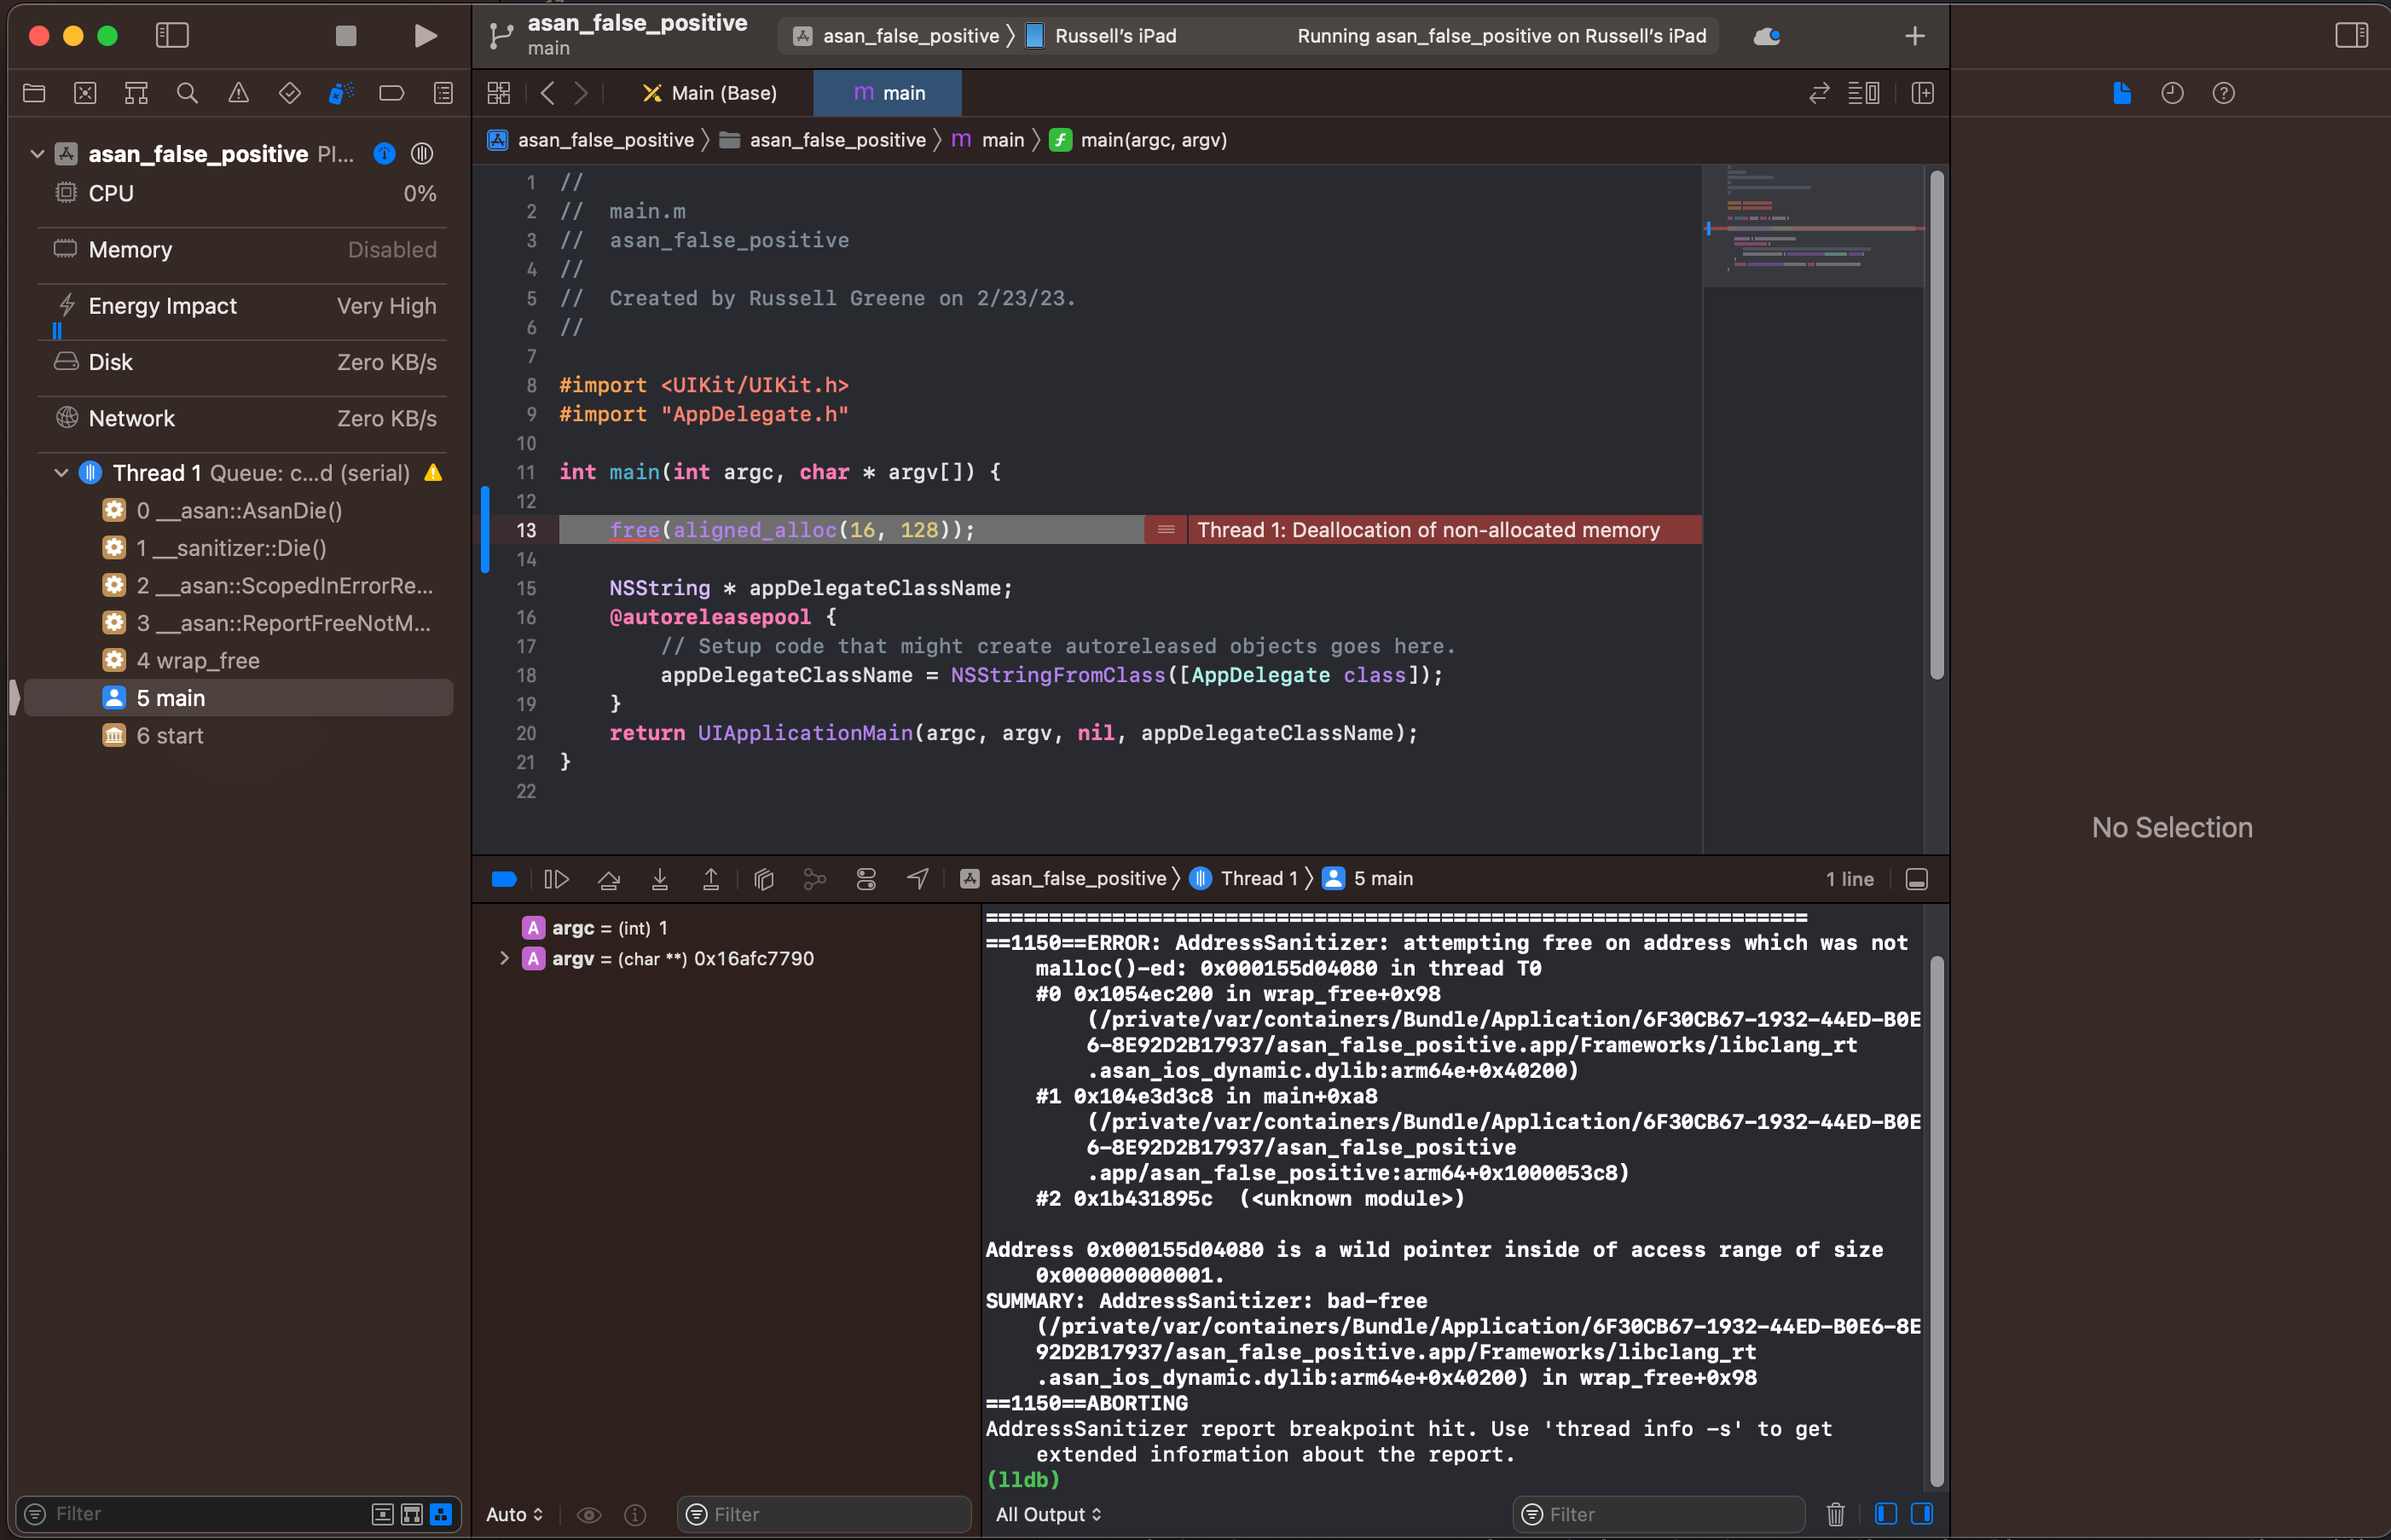This screenshot has height=1540, width=2391.
Task: Open the Issue navigator warning icon
Action: pos(238,93)
